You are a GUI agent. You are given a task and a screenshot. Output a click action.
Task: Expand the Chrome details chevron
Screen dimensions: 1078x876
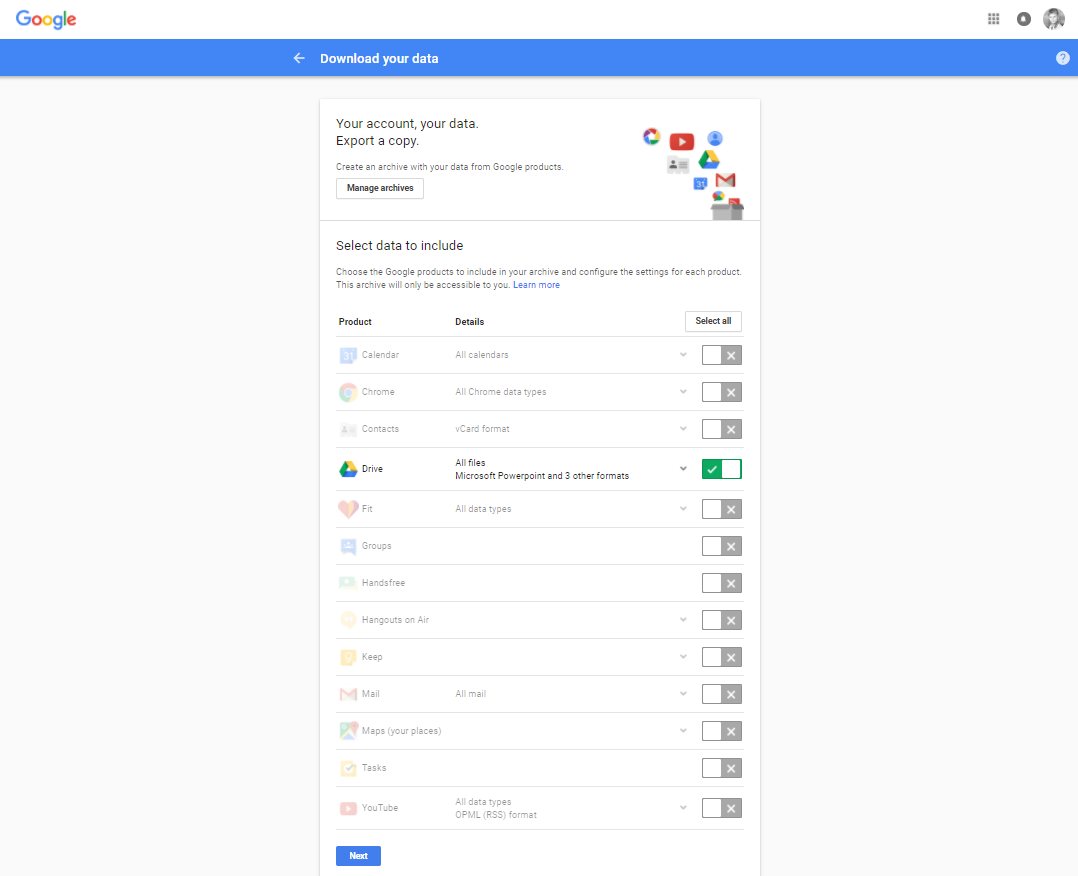[x=683, y=392]
